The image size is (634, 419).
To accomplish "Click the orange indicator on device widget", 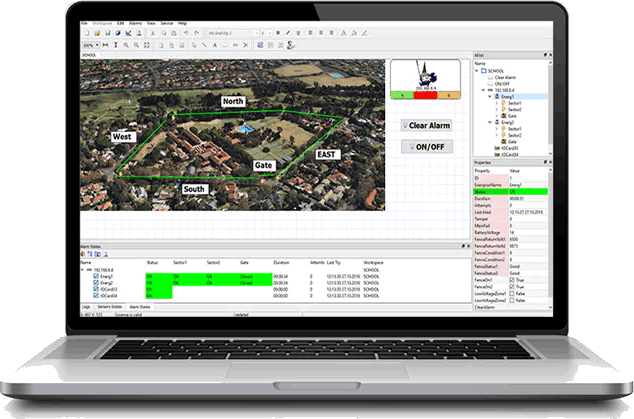I will [x=449, y=95].
